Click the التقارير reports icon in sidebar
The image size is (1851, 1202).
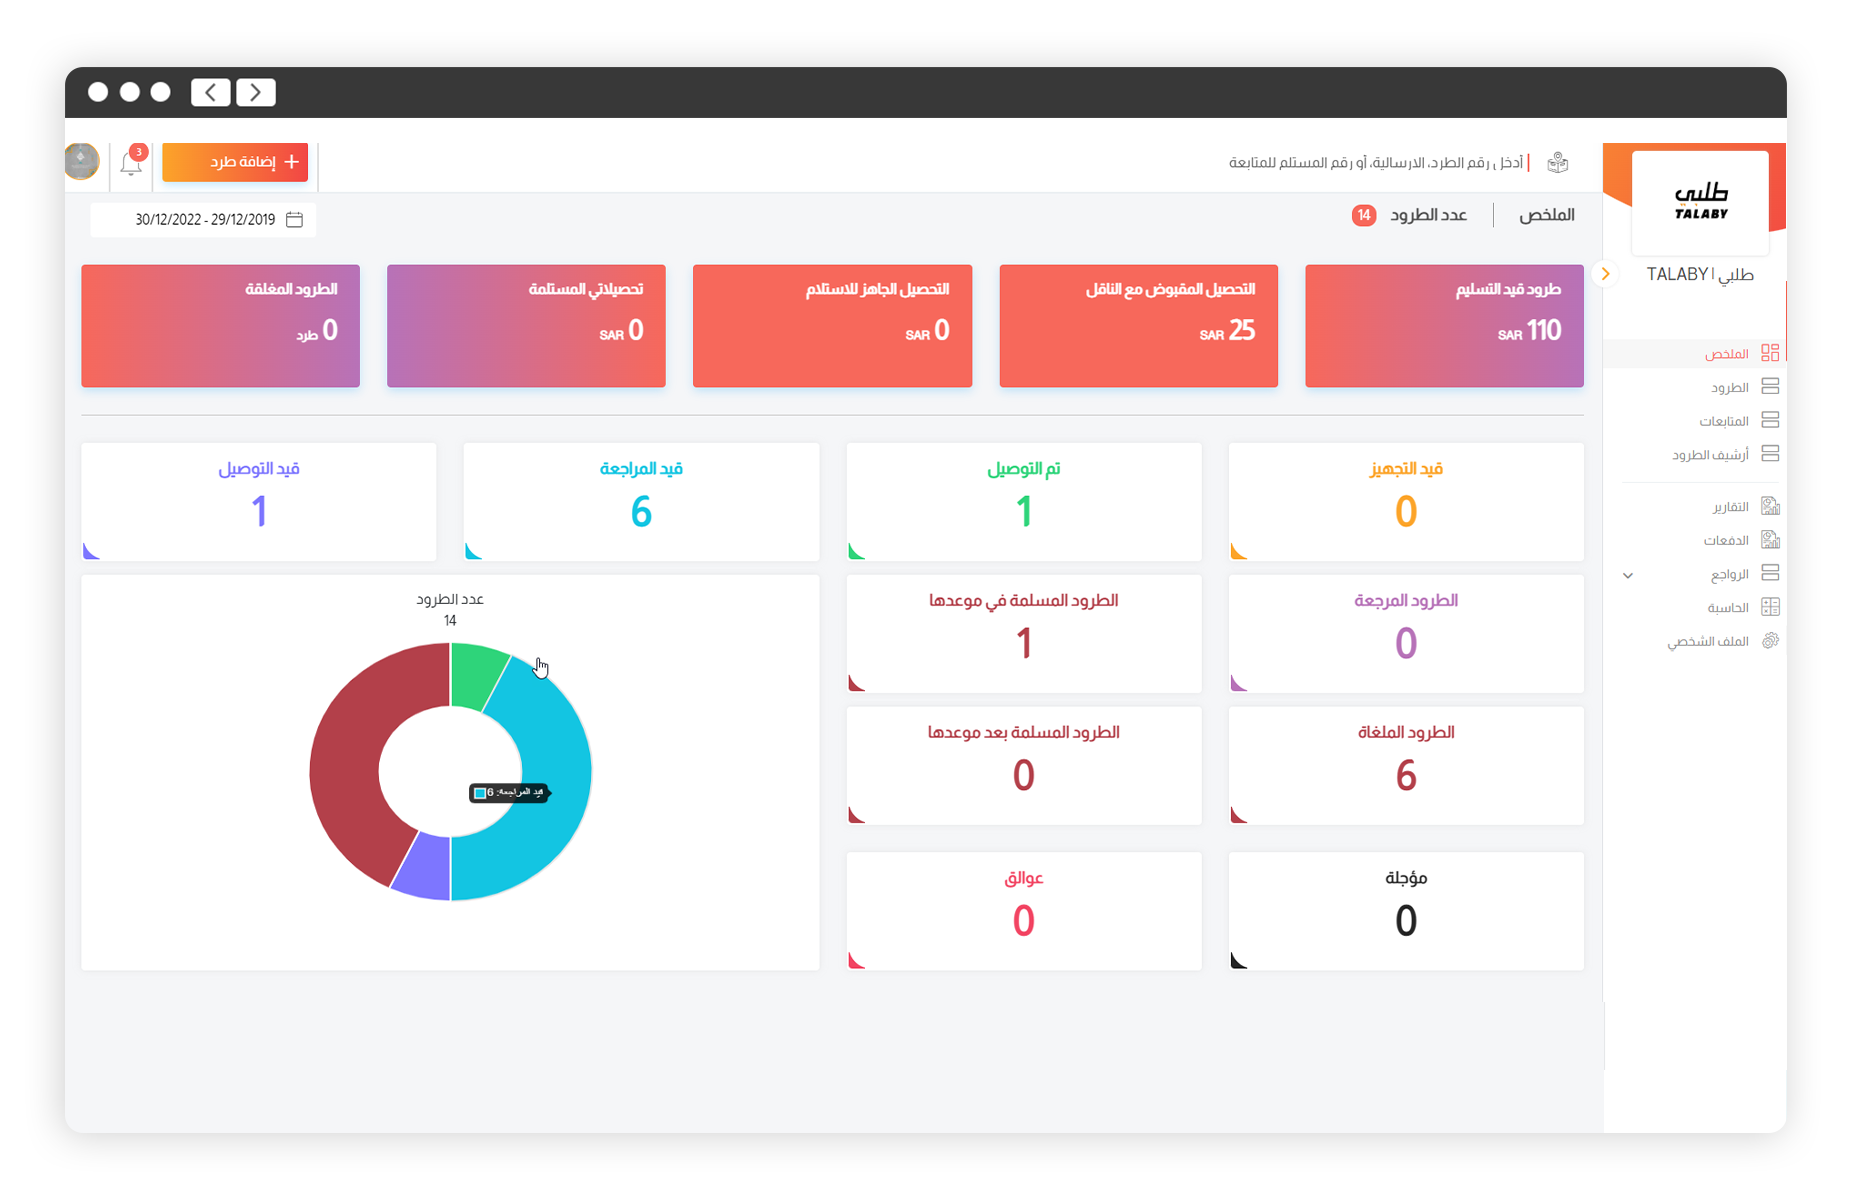(x=1769, y=506)
